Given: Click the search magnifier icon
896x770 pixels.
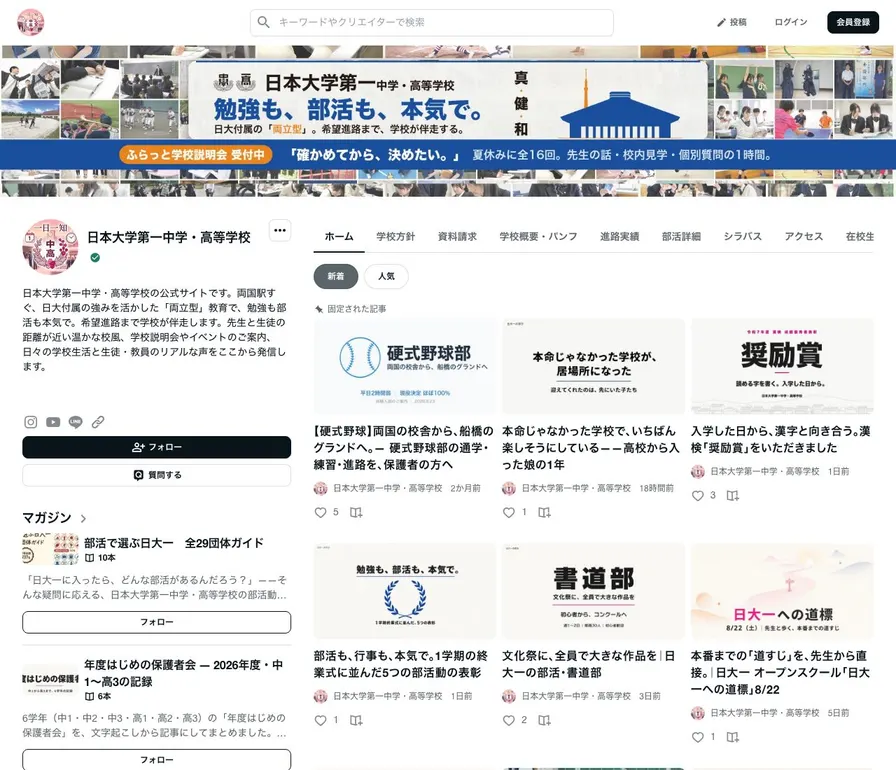Looking at the screenshot, I should (263, 22).
